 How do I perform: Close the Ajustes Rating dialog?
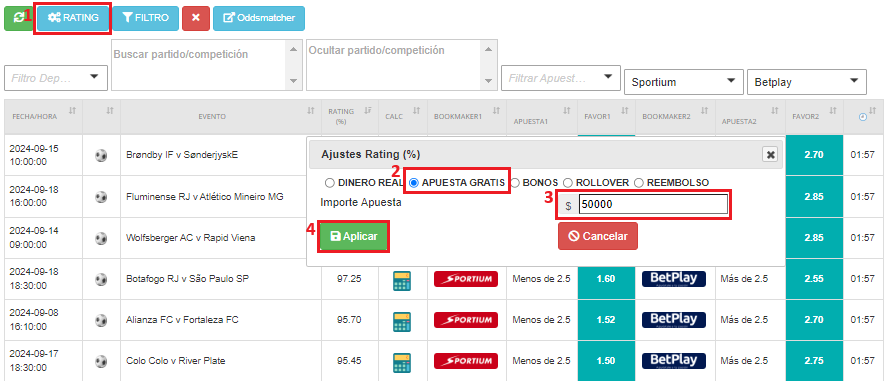click(x=770, y=155)
